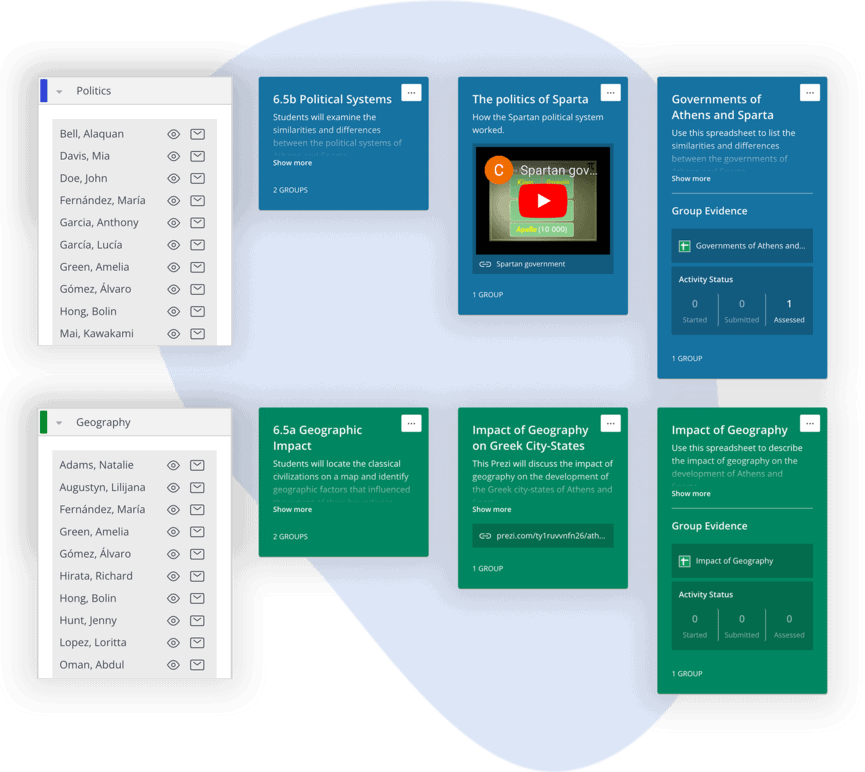This screenshot has width=865, height=772.
Task: Expand Show more on Governments of Athens card
Action: tap(691, 179)
